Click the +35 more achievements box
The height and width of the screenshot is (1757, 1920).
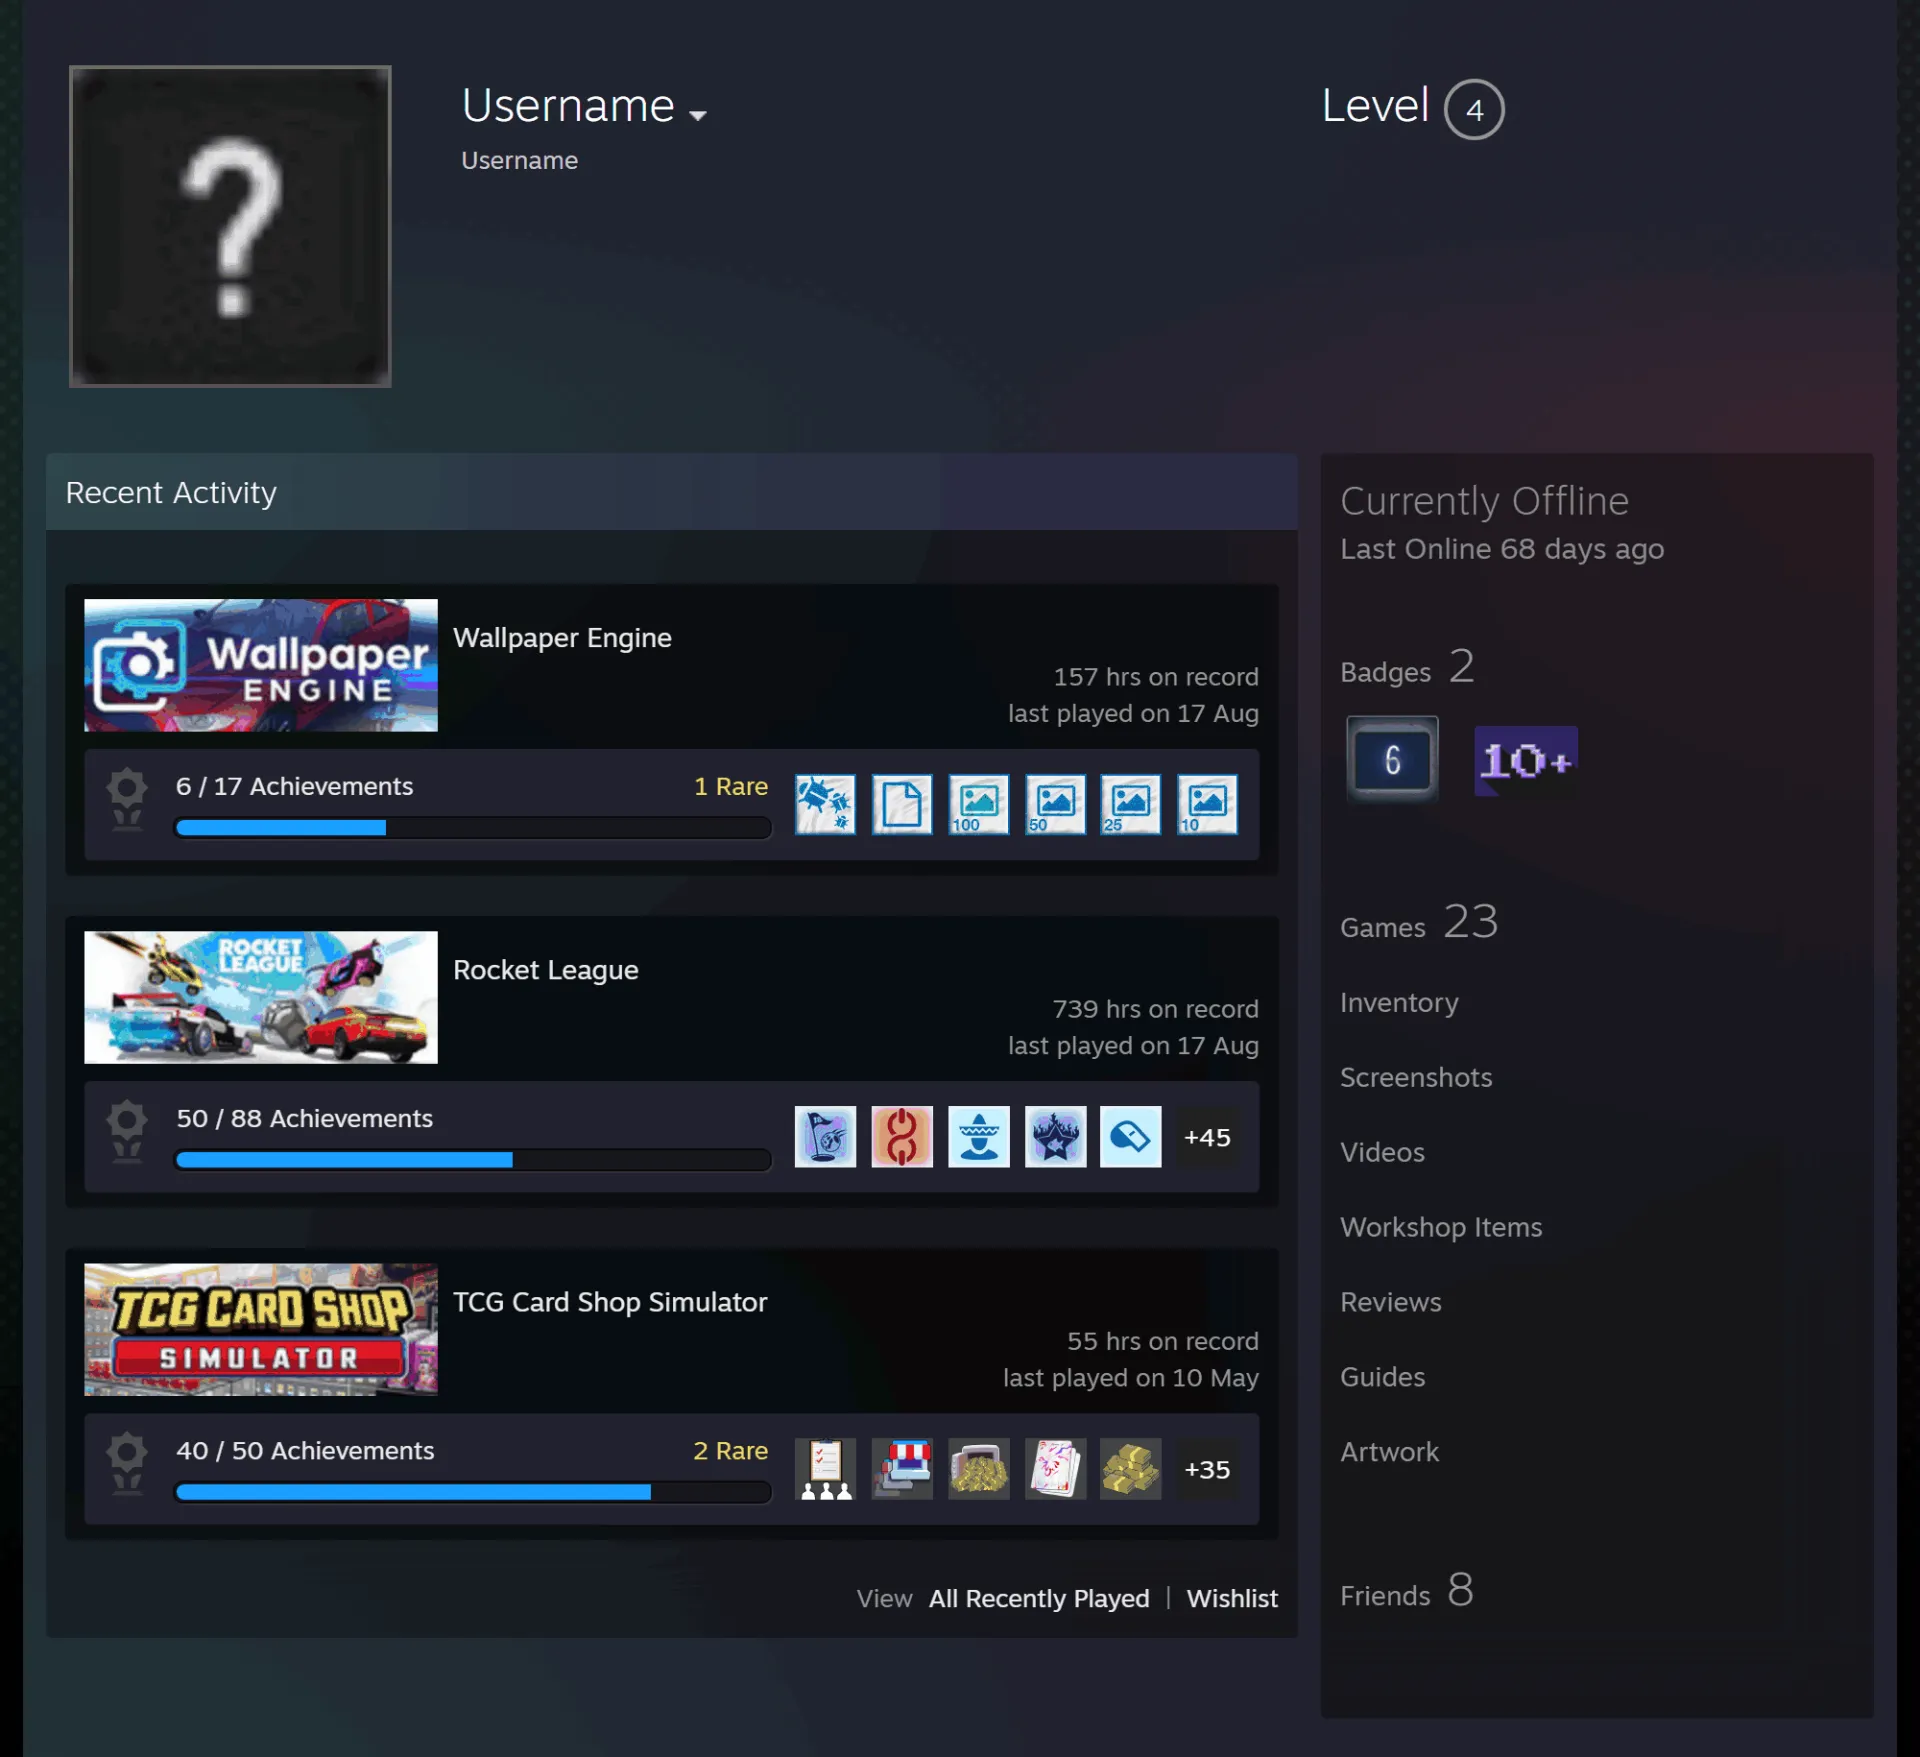click(x=1207, y=1469)
